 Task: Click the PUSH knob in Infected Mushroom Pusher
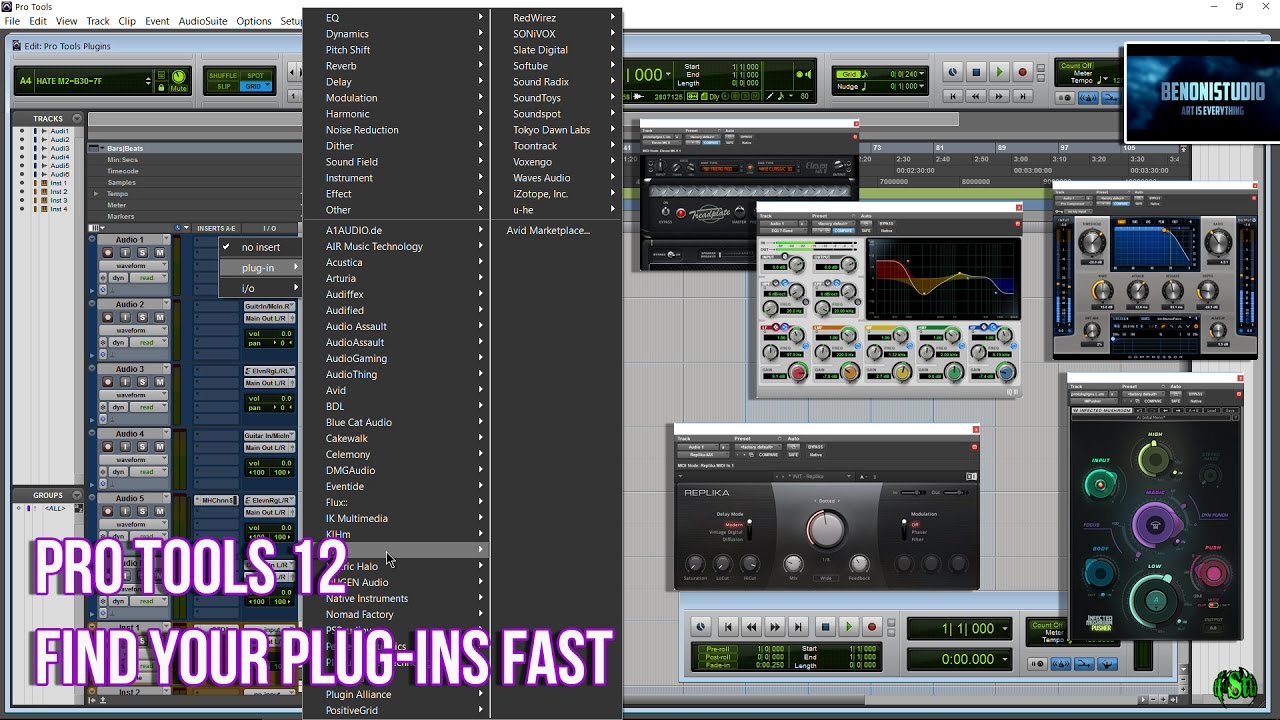click(1212, 573)
